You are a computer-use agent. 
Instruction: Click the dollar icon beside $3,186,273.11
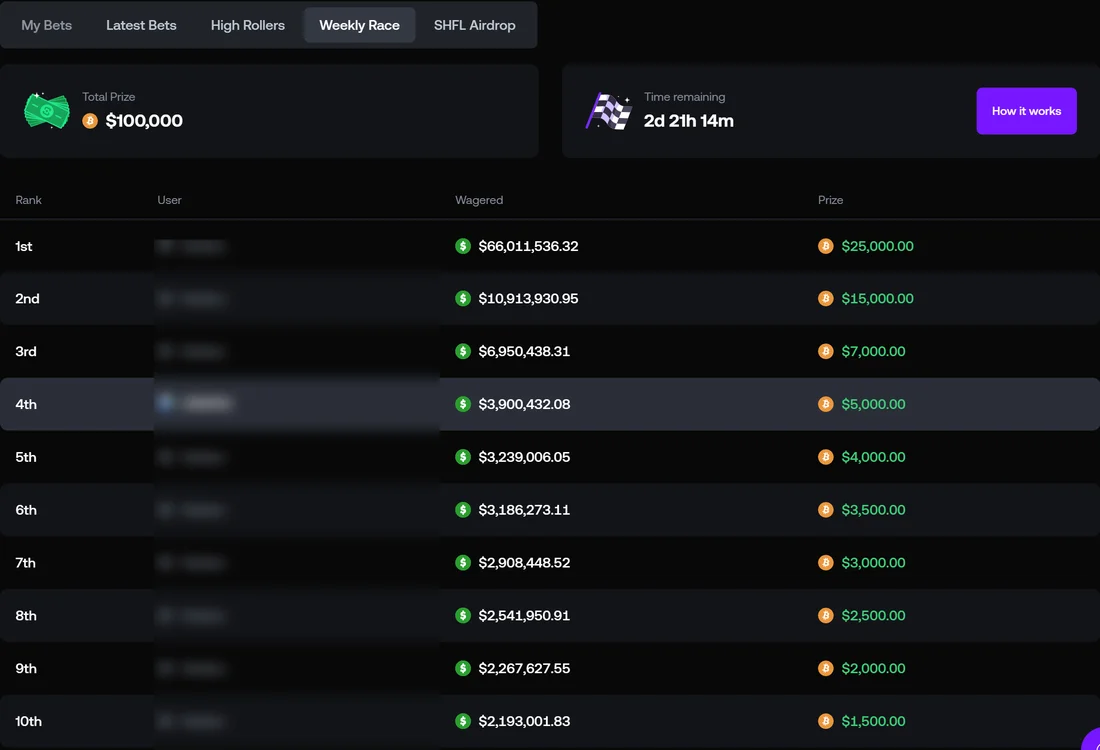[x=463, y=510]
